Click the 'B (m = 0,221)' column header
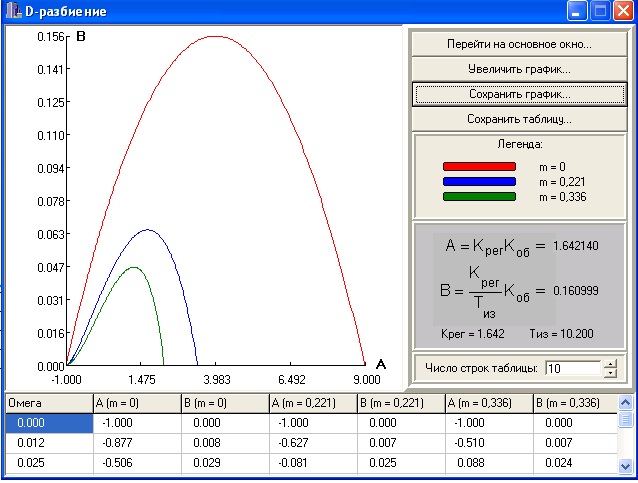This screenshot has width=638, height=483. [401, 403]
